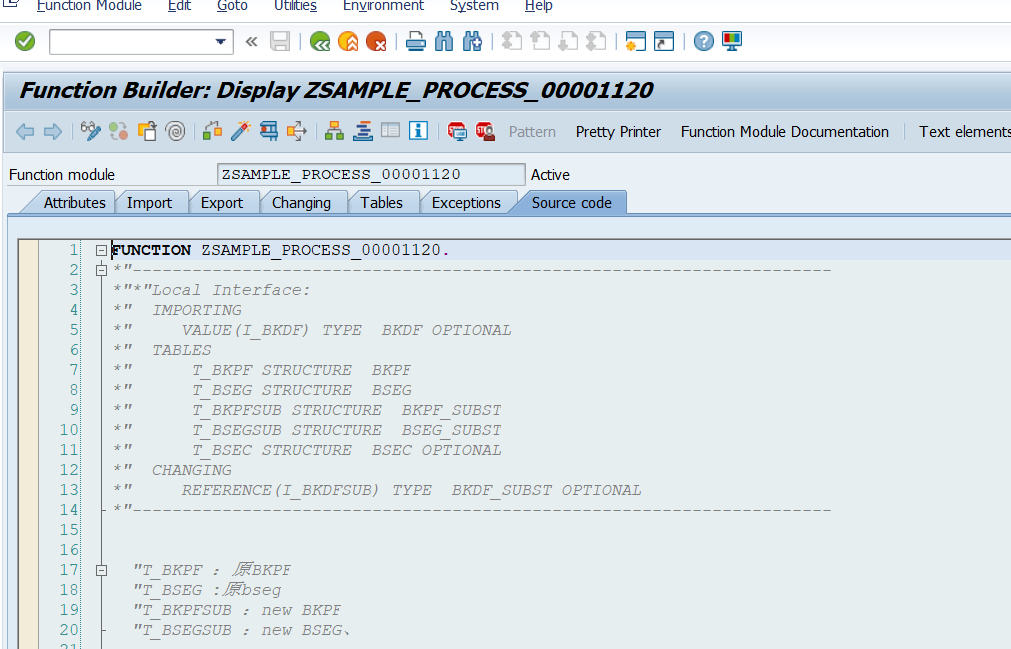Click the Set External Breakpoint stop icon
This screenshot has width=1011, height=649.
tap(486, 131)
